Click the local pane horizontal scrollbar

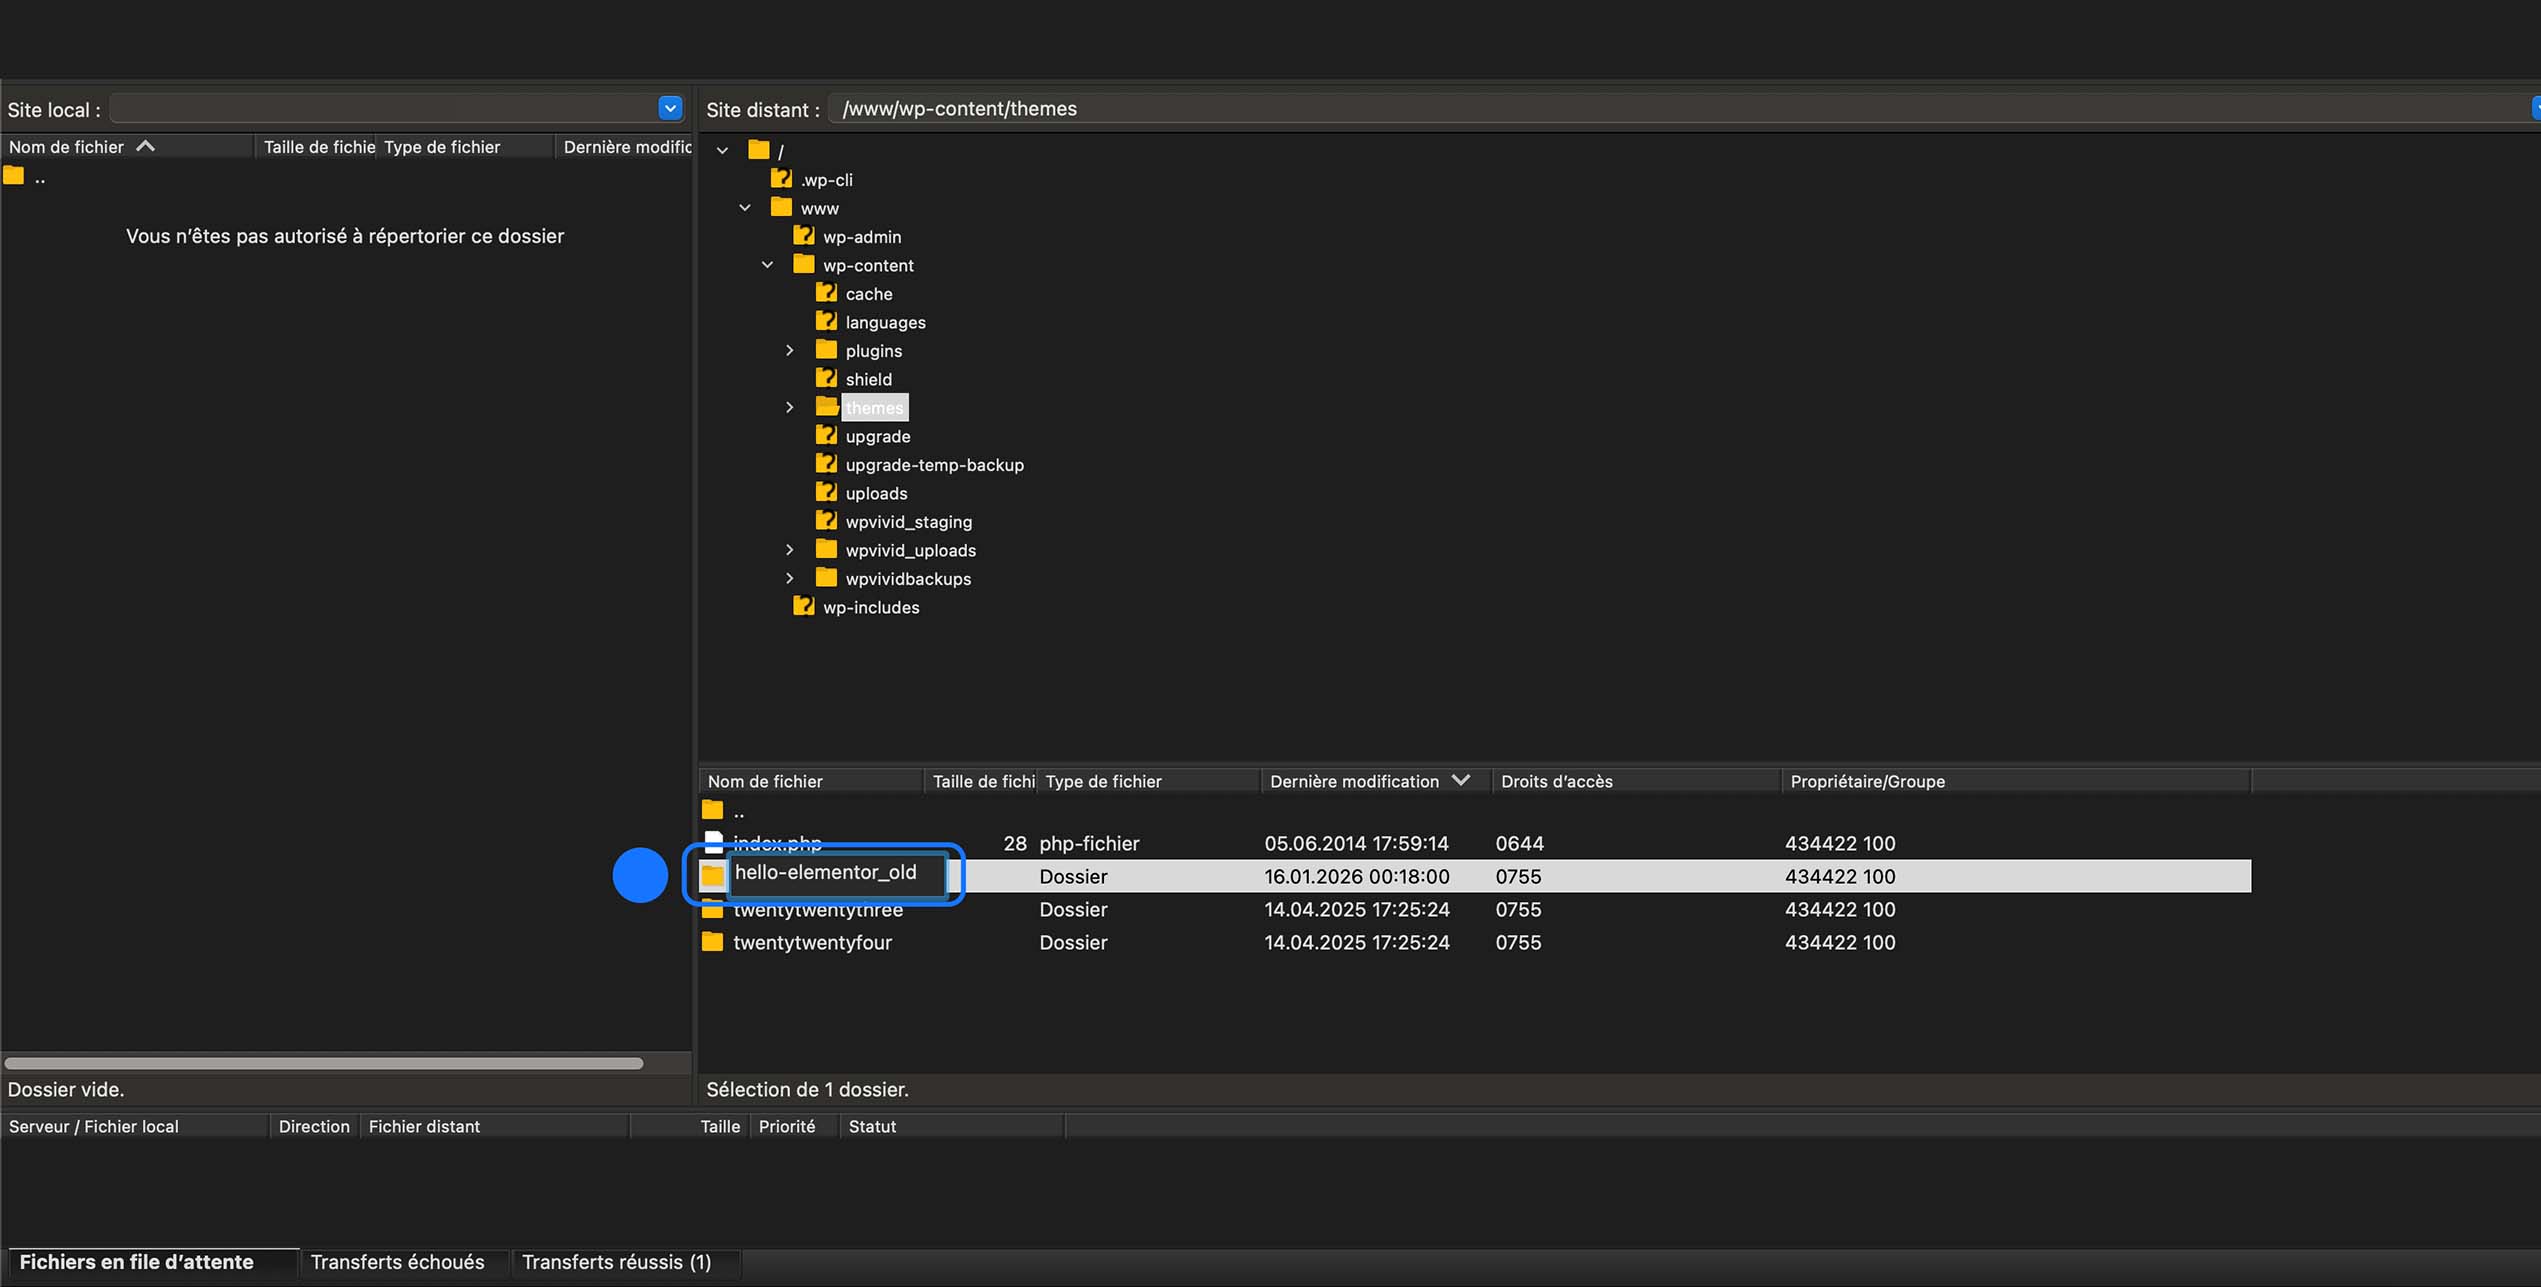click(x=324, y=1063)
